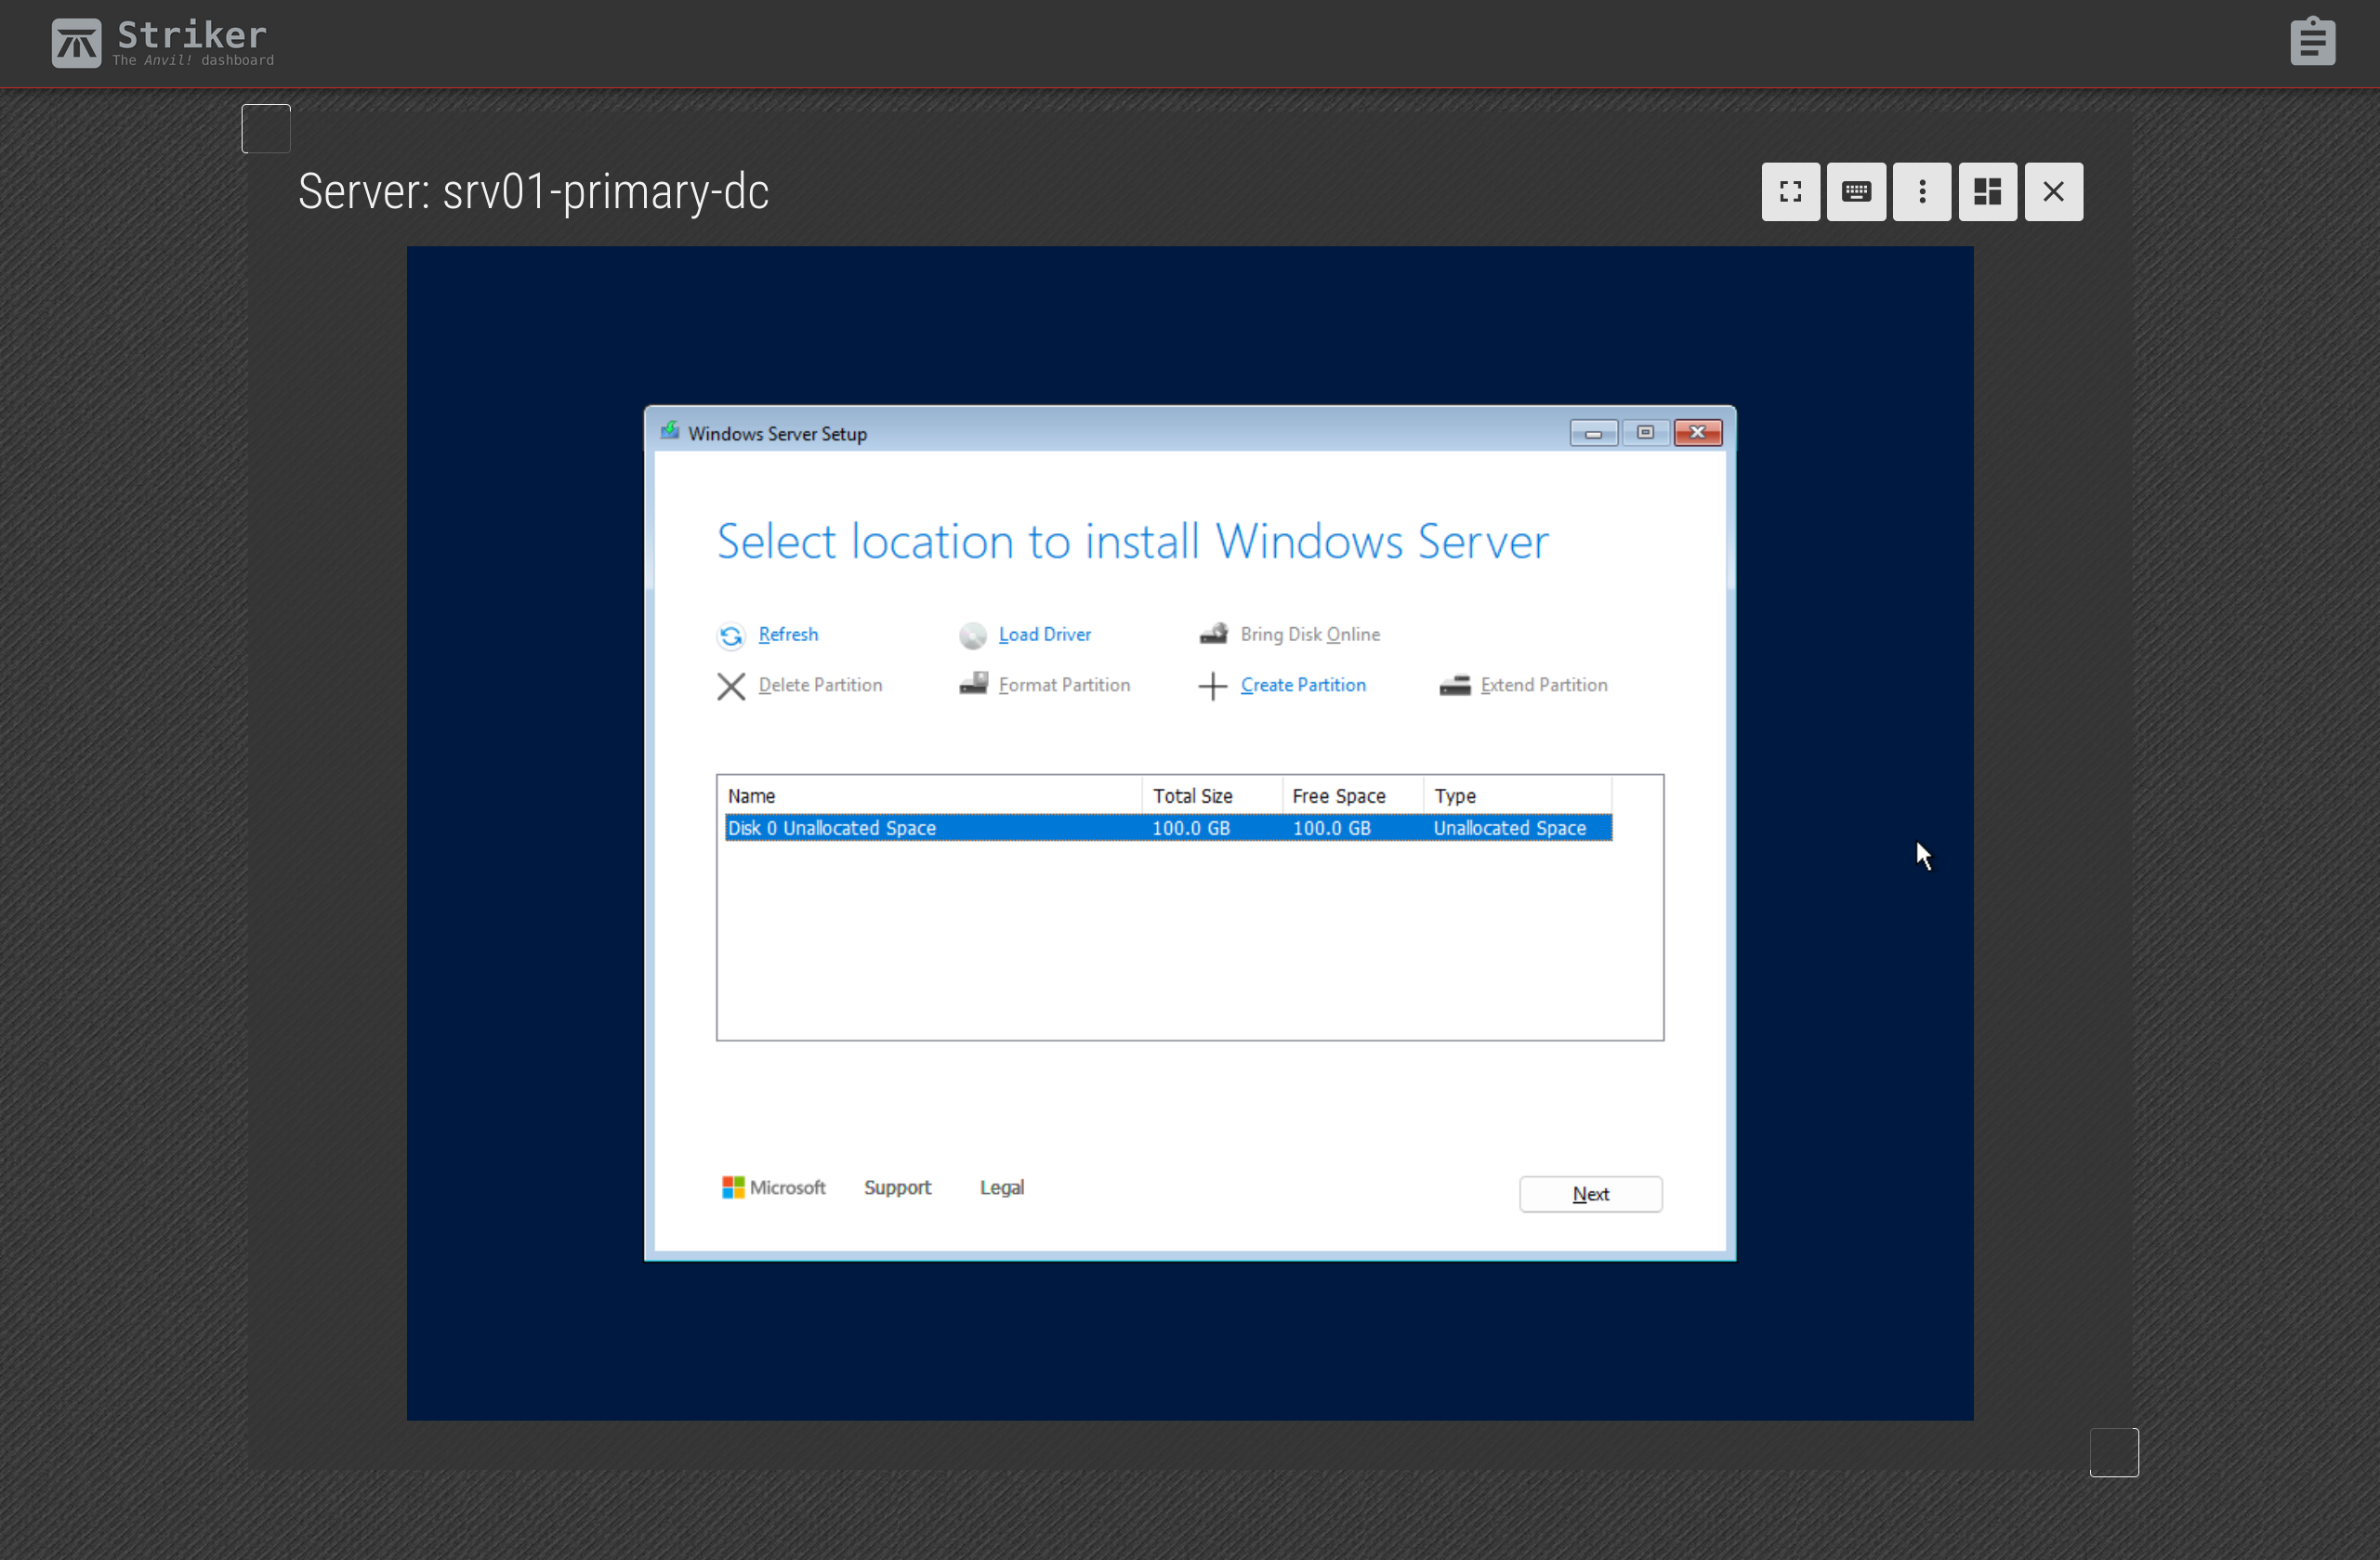Click the Unallocated Space type cell
2380x1560 pixels.
tap(1509, 828)
